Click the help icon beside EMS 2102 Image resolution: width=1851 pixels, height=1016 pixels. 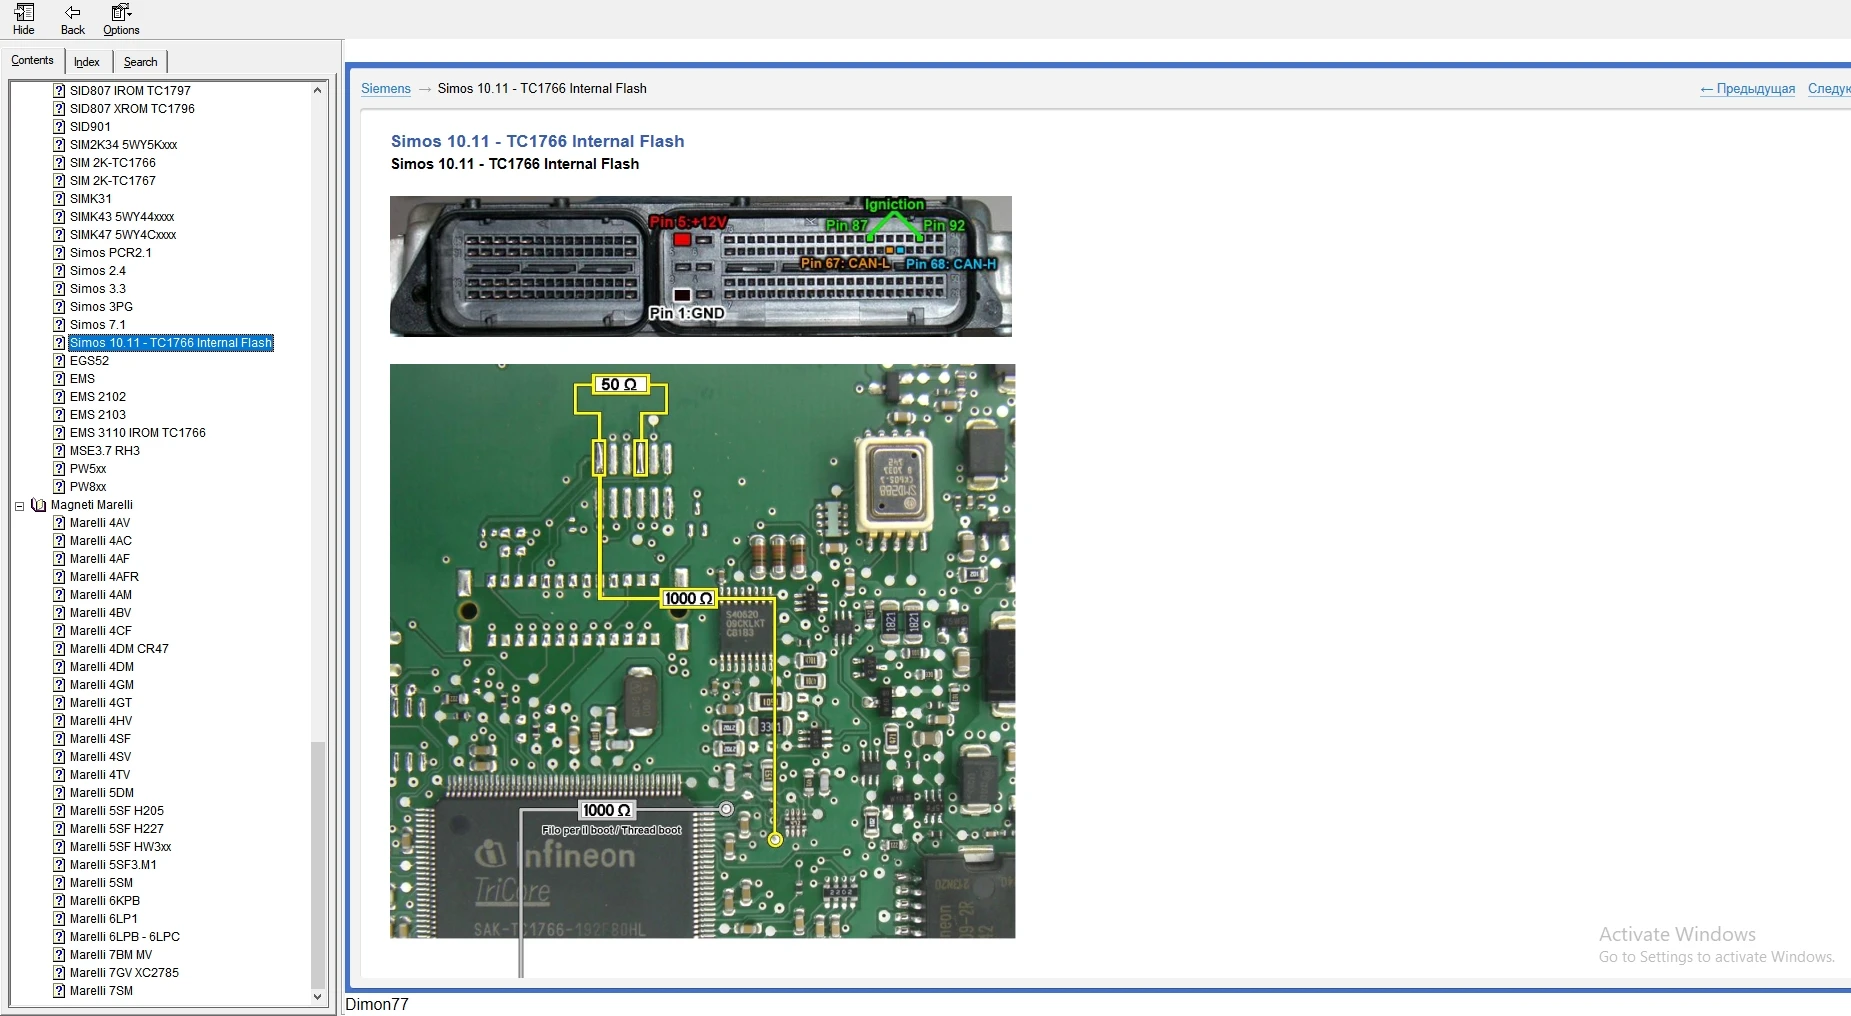coord(59,397)
